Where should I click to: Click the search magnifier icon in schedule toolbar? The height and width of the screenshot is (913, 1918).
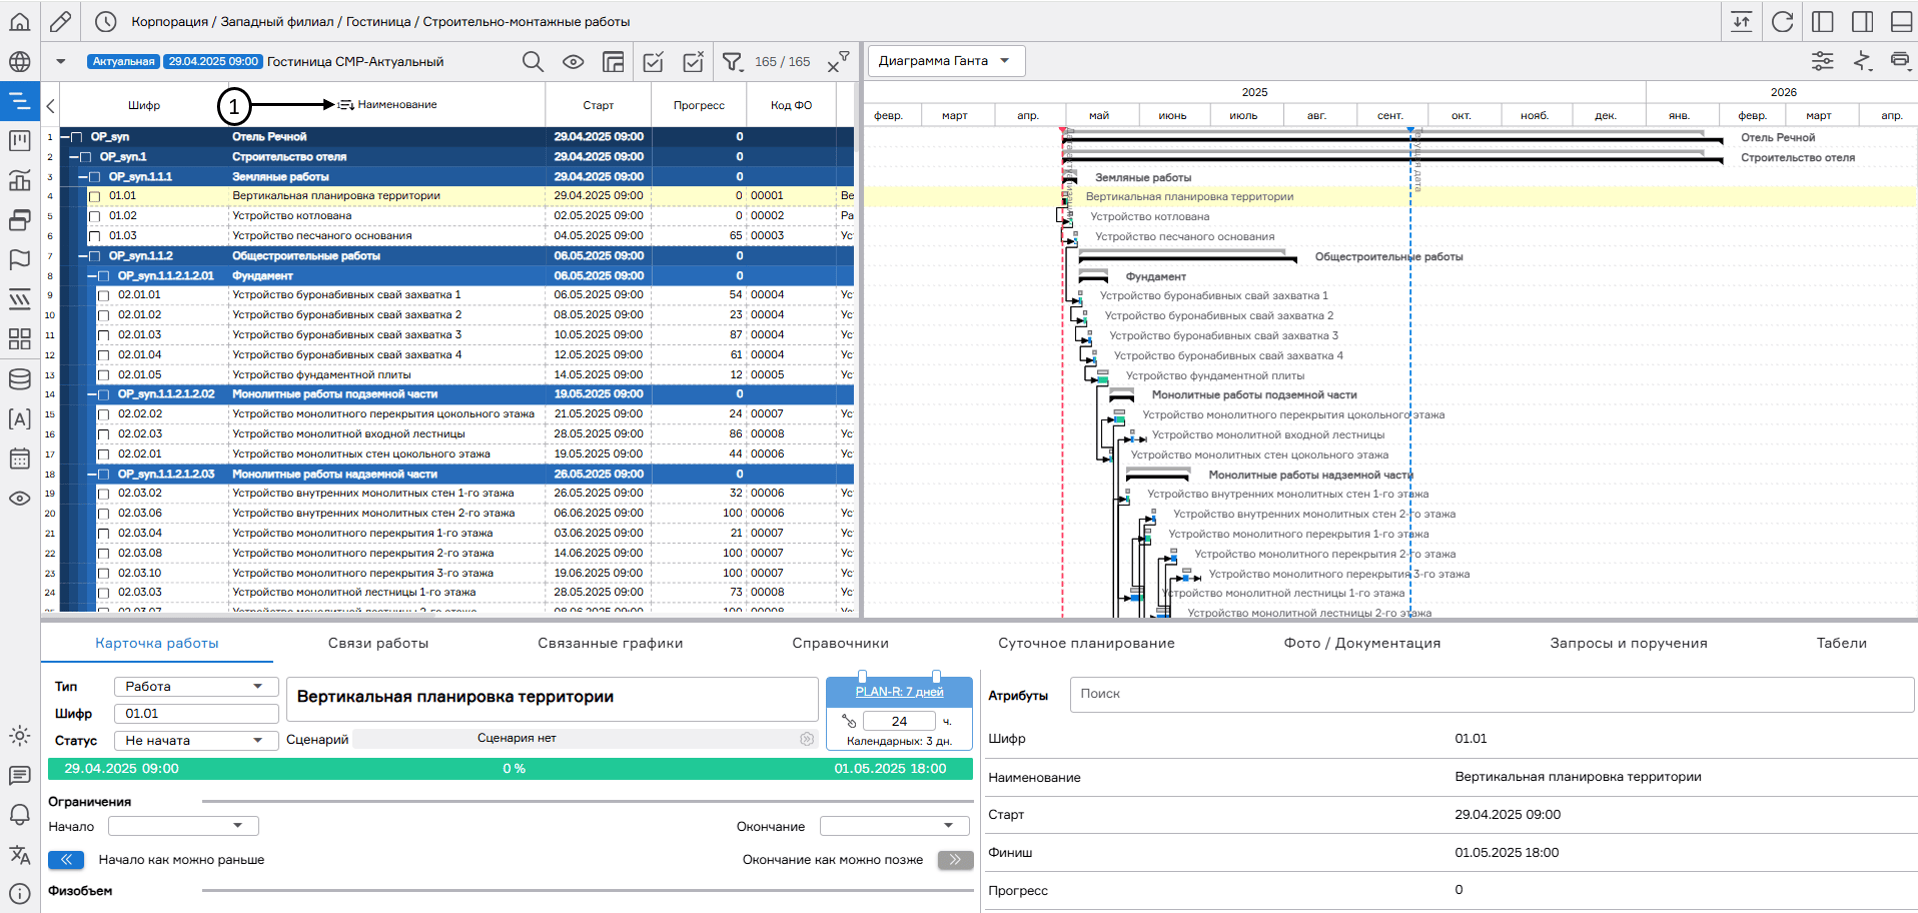(x=533, y=62)
